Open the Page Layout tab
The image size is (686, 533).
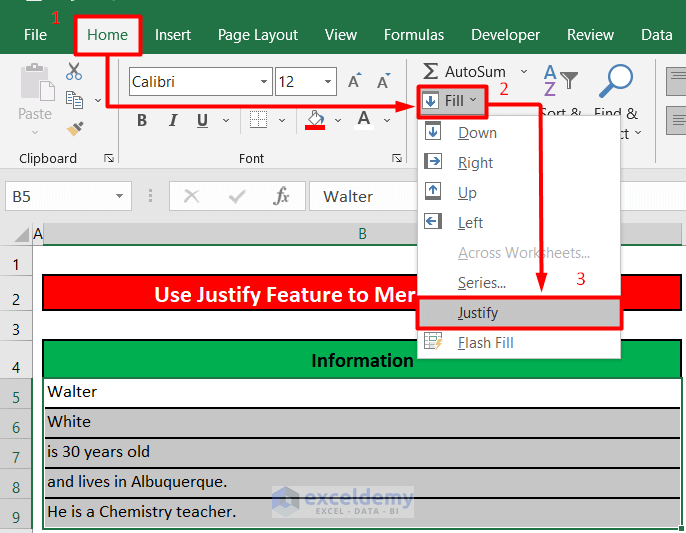258,35
